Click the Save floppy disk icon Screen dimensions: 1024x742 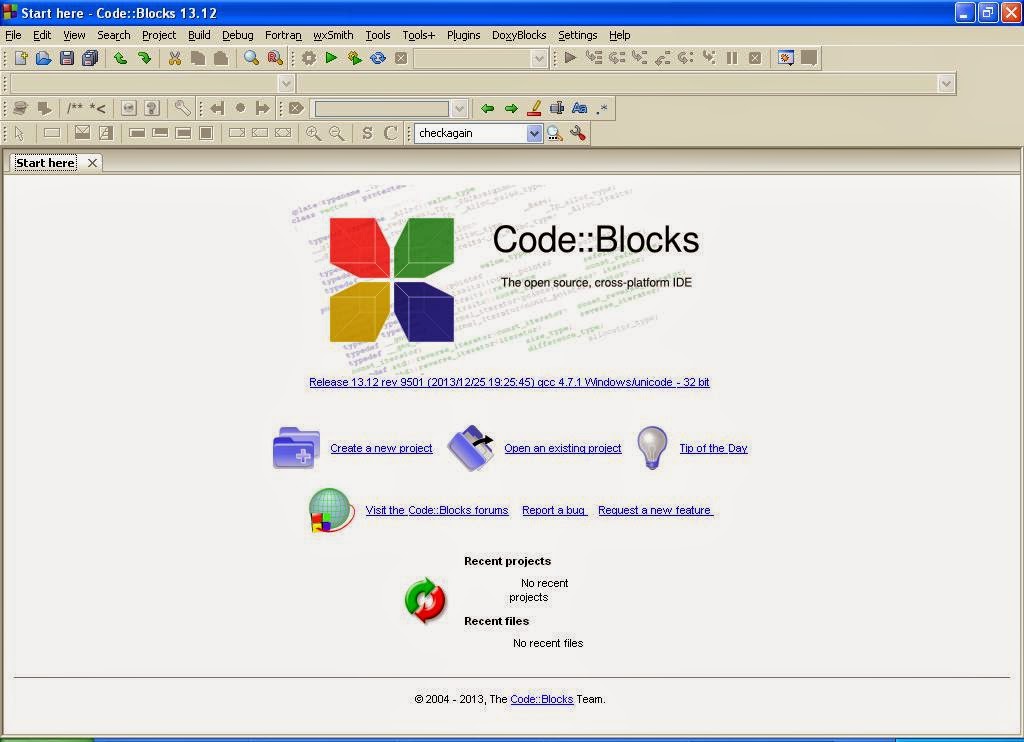coord(67,58)
